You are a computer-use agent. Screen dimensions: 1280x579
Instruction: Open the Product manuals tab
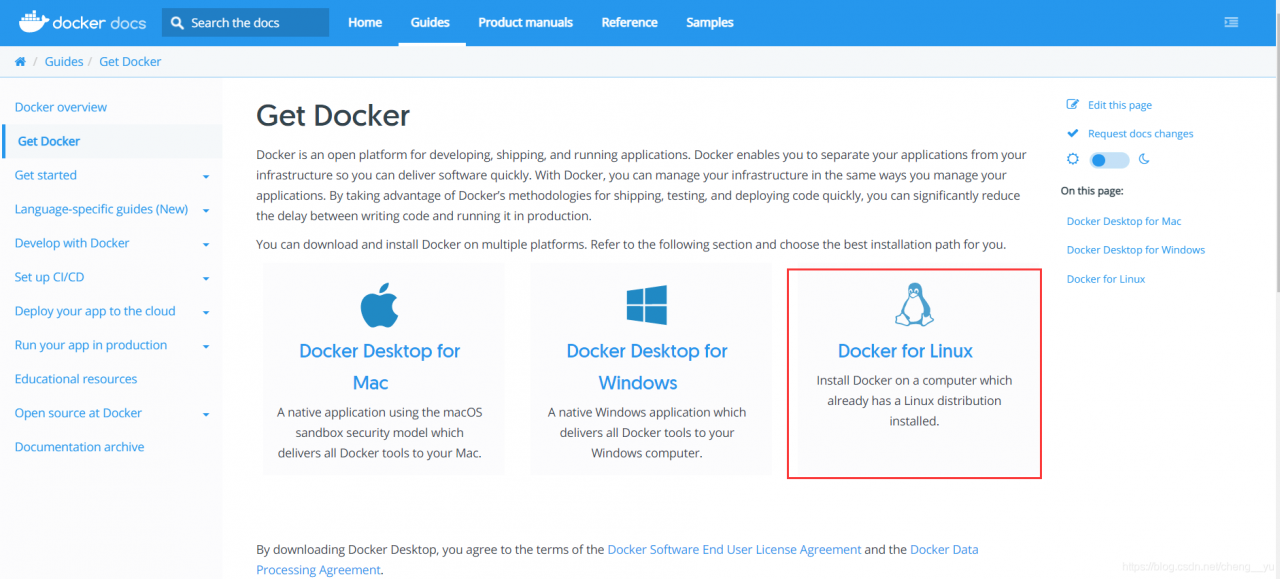pyautogui.click(x=526, y=22)
